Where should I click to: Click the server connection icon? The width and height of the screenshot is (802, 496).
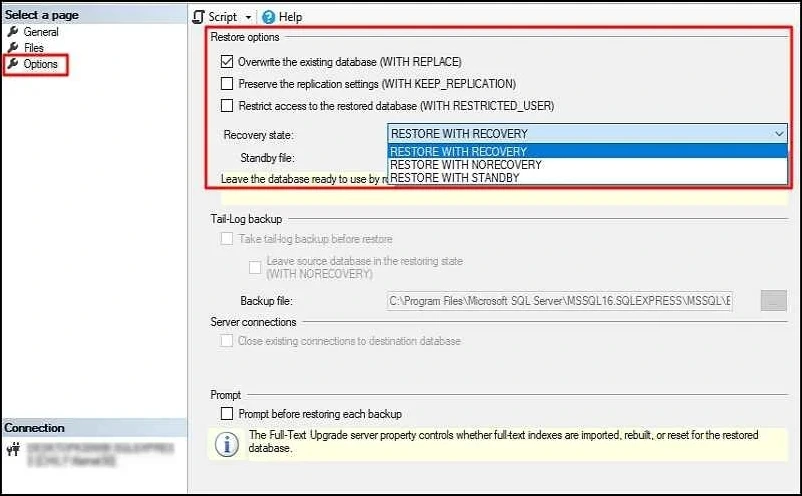click(13, 449)
